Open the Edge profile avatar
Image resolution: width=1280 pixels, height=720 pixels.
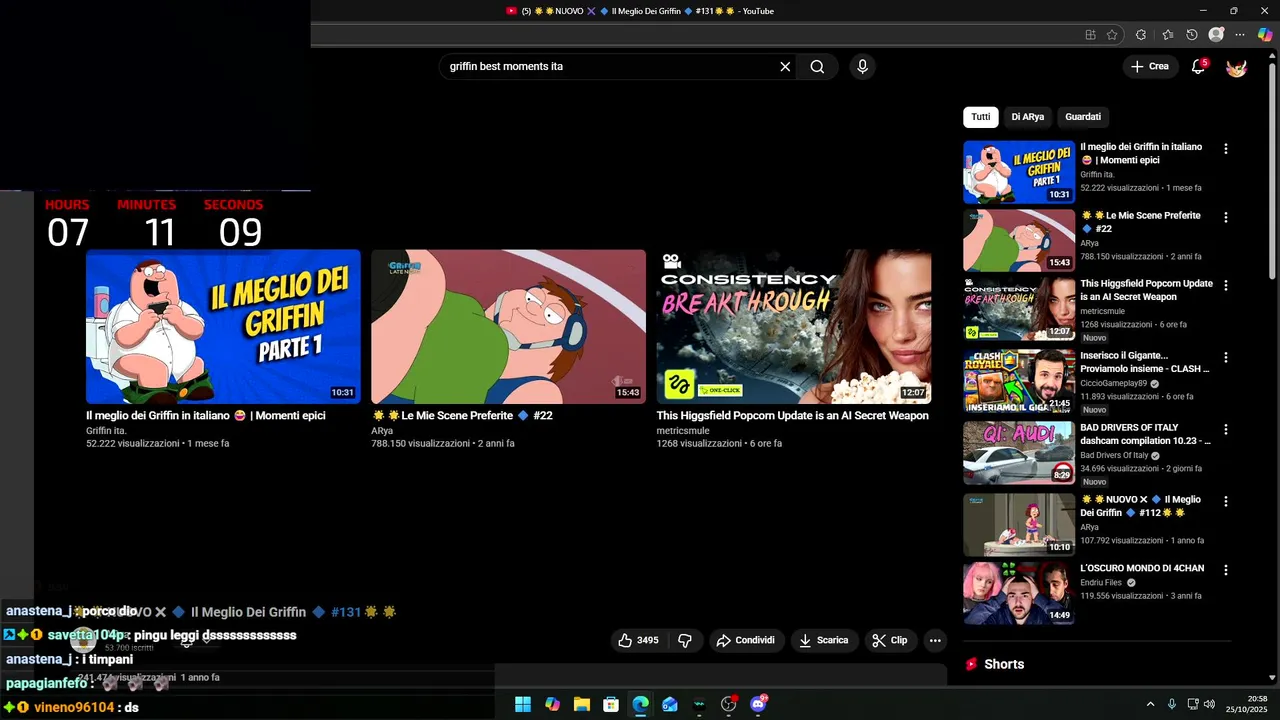pos(1216,35)
